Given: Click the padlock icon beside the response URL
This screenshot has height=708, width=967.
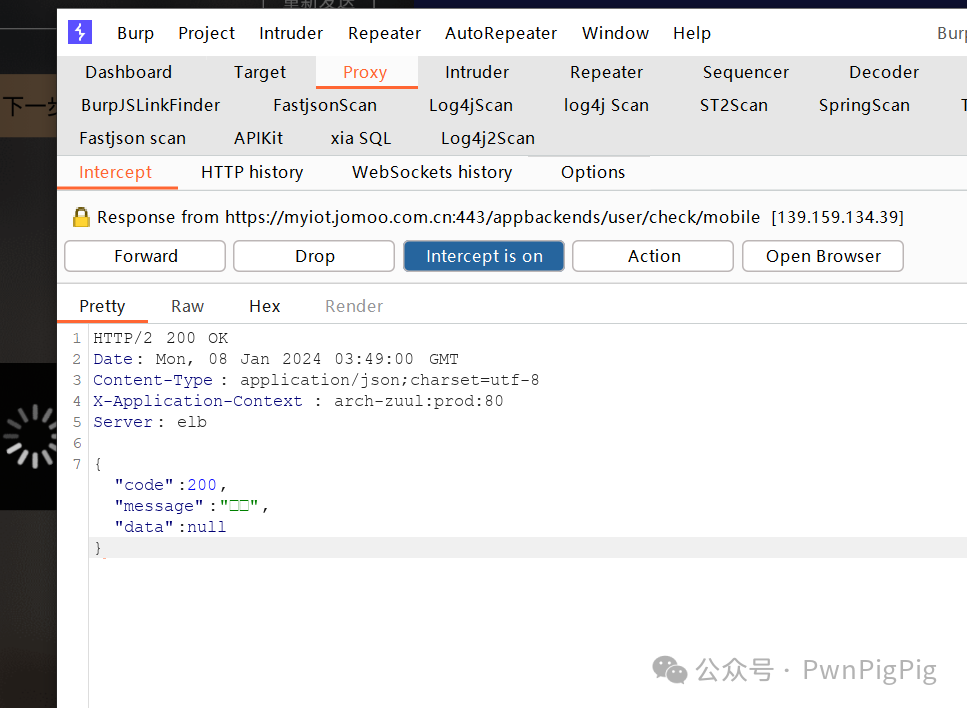Looking at the screenshot, I should pyautogui.click(x=81, y=217).
